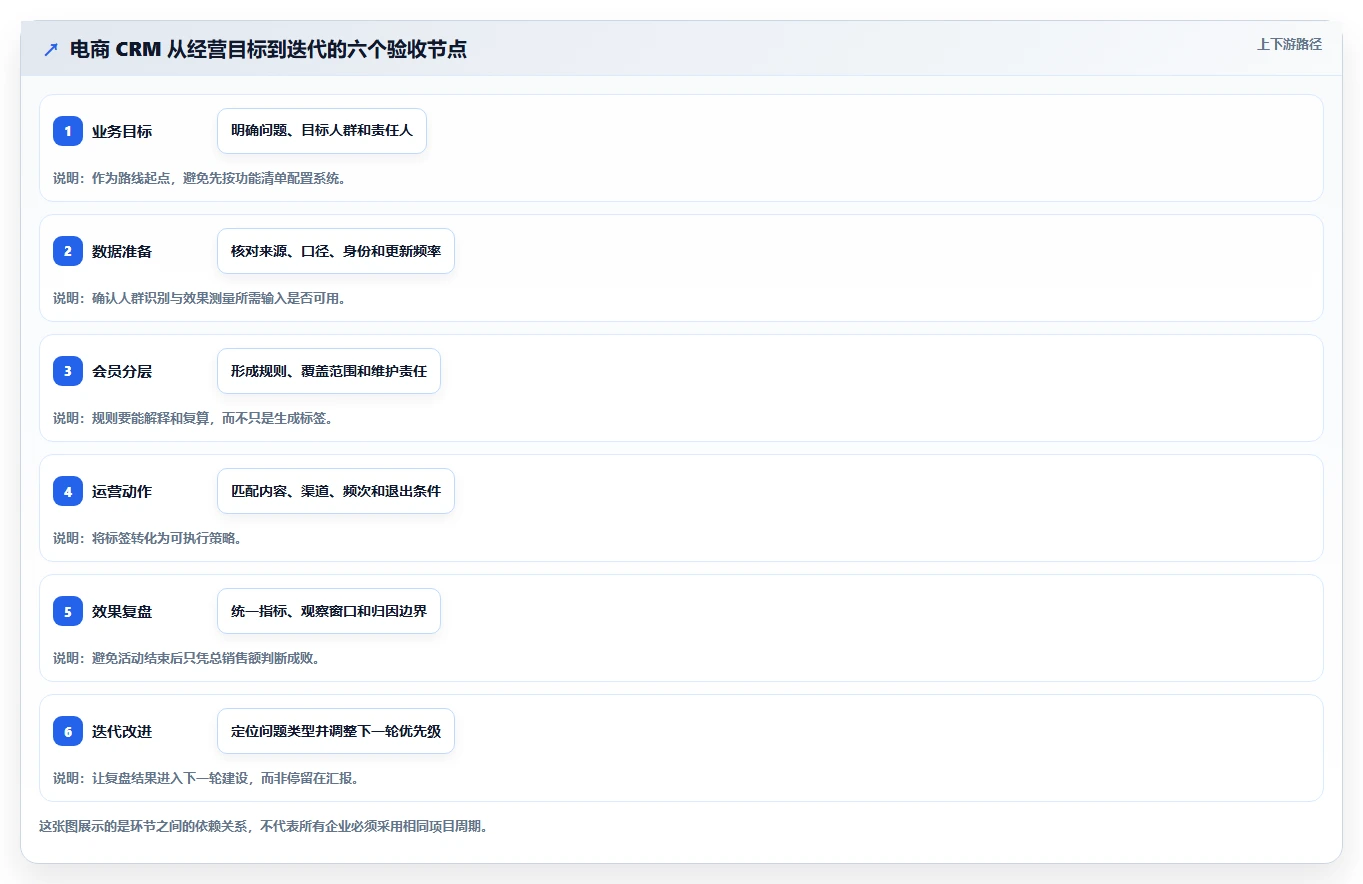Screen dimensions: 1363x884
Task: Click the step 2 number badge
Action: coord(68,251)
